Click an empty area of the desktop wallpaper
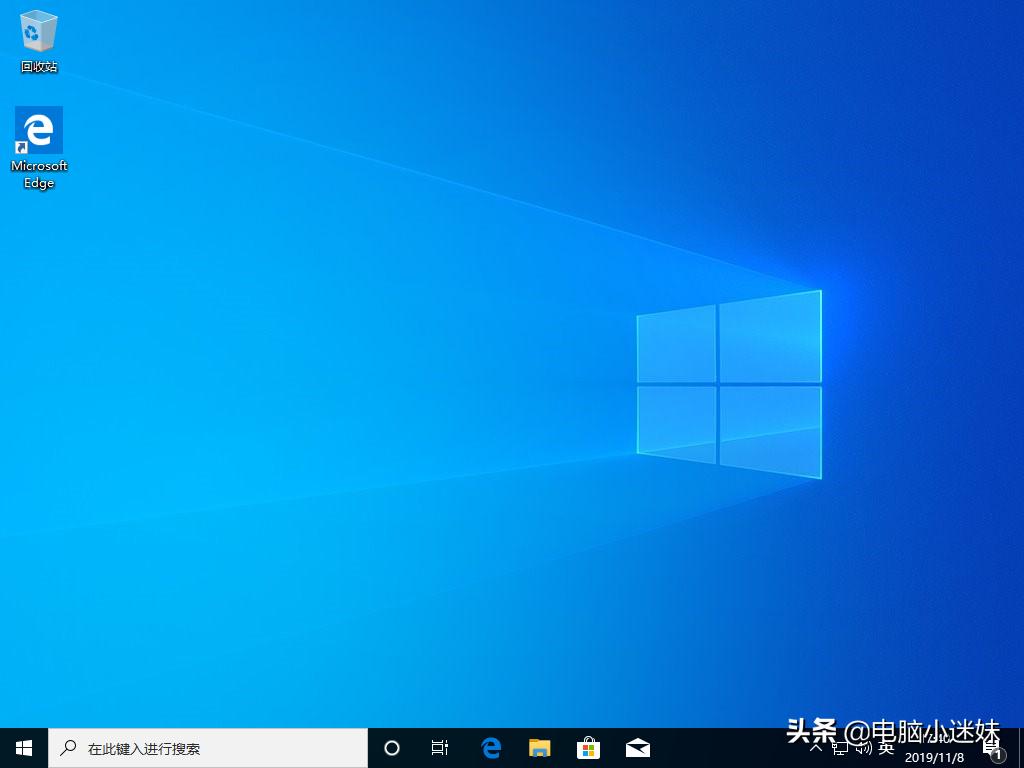 [400, 400]
